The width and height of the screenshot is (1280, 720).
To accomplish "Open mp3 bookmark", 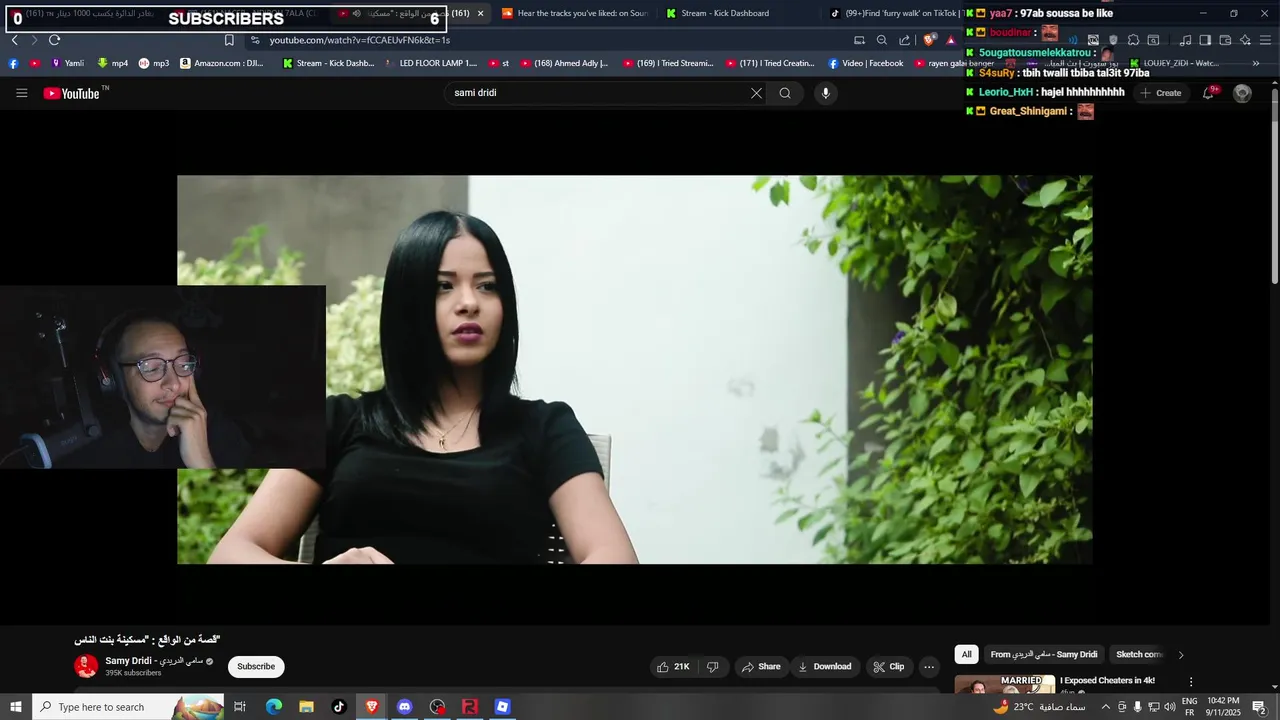I will coord(154,63).
